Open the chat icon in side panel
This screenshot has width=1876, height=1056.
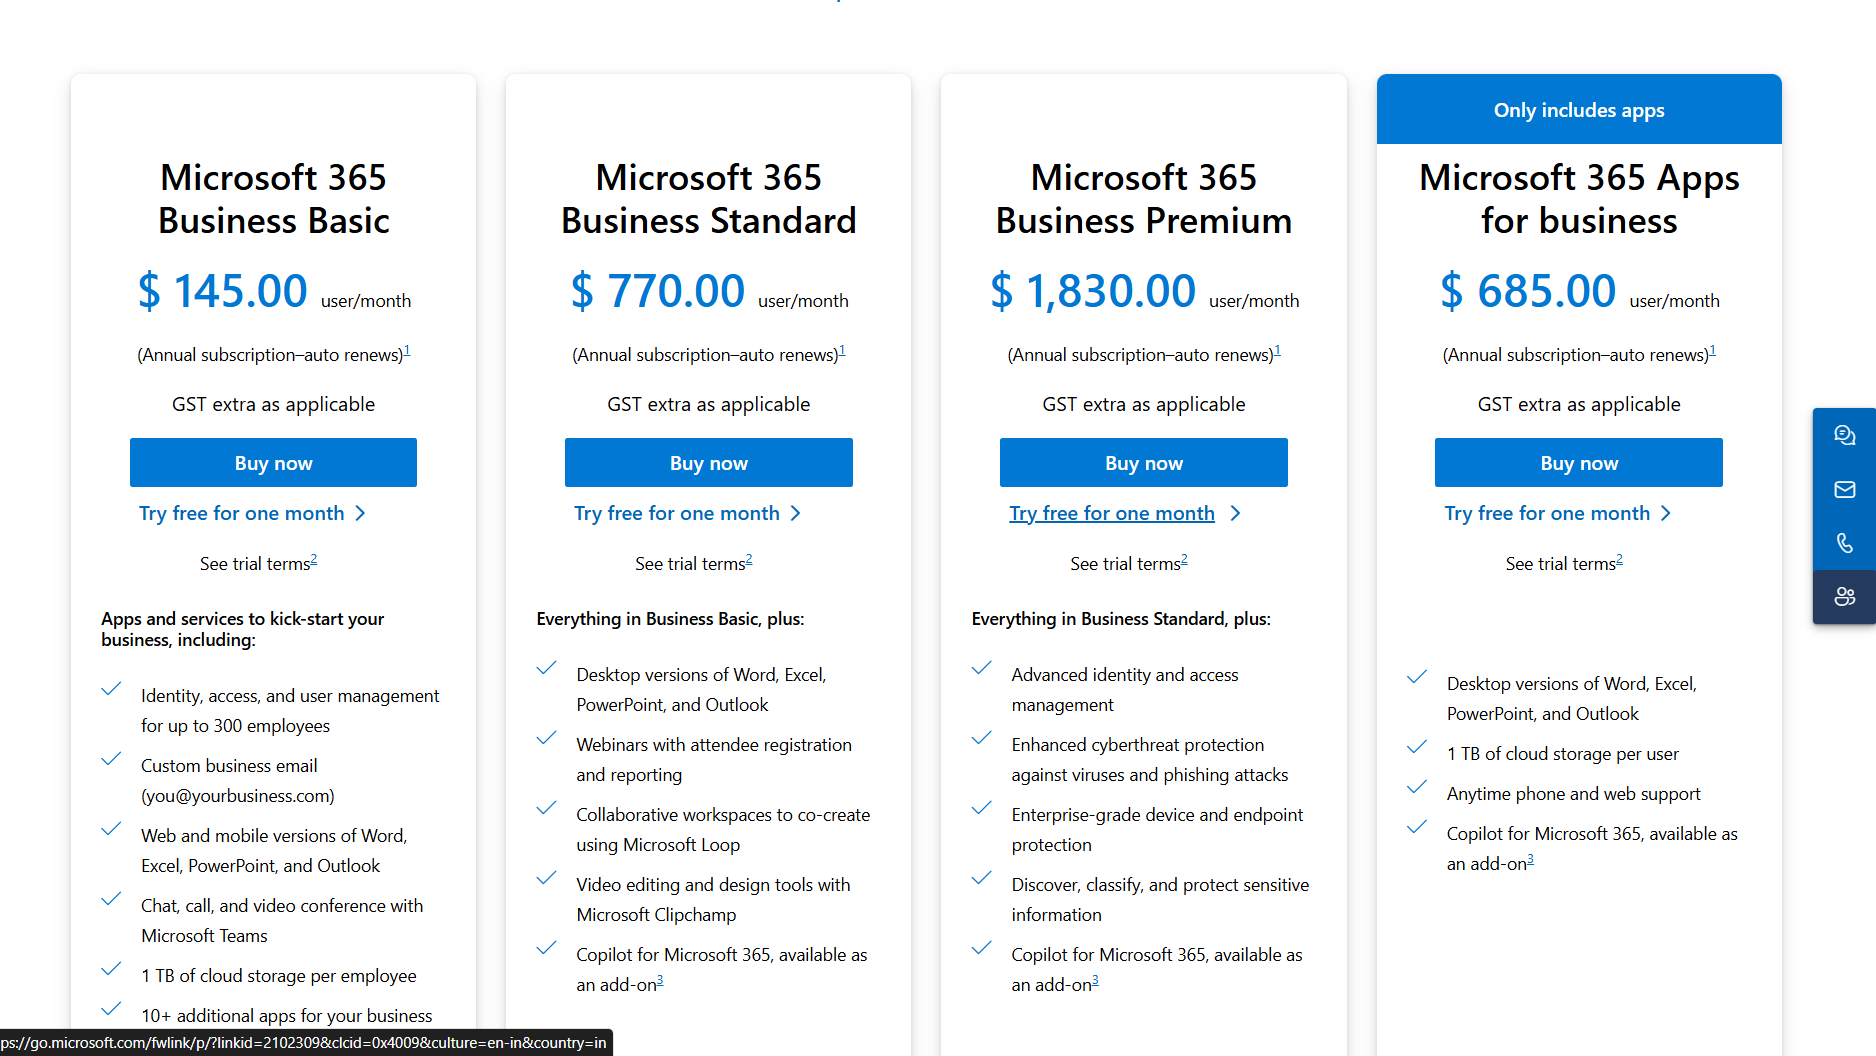pyautogui.click(x=1844, y=435)
